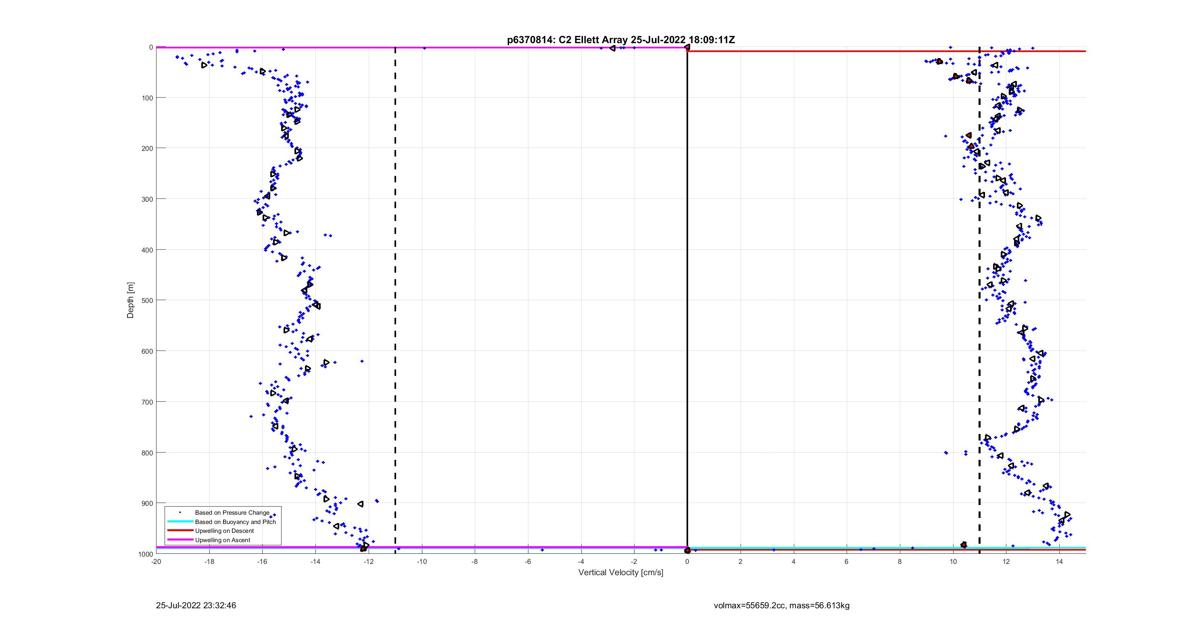Select legend entry 'Upwelling on Descent'
The height and width of the screenshot is (622, 1200).
225,530
